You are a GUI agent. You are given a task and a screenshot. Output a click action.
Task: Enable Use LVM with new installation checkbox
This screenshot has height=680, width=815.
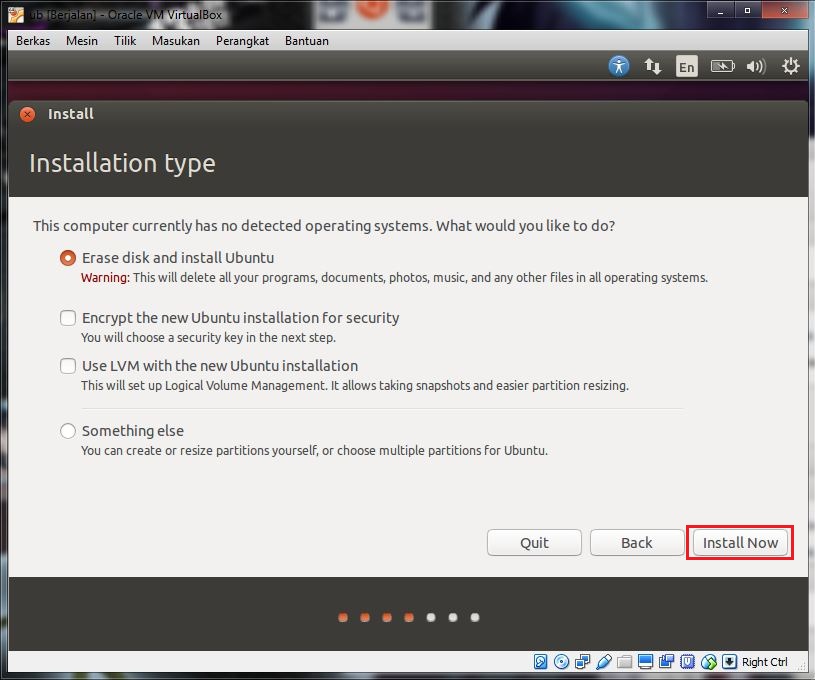(68, 366)
